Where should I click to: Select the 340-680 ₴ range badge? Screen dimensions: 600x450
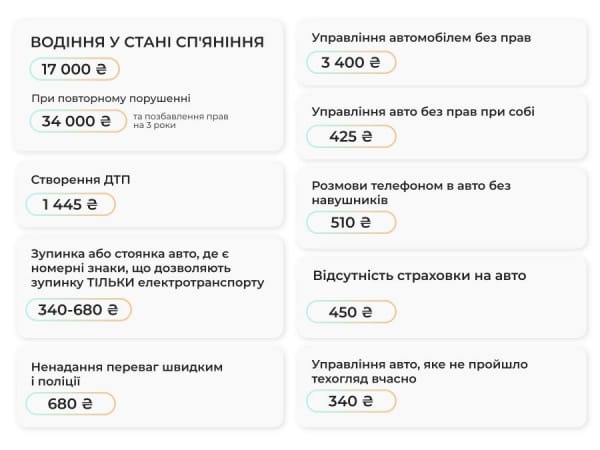[x=78, y=309]
